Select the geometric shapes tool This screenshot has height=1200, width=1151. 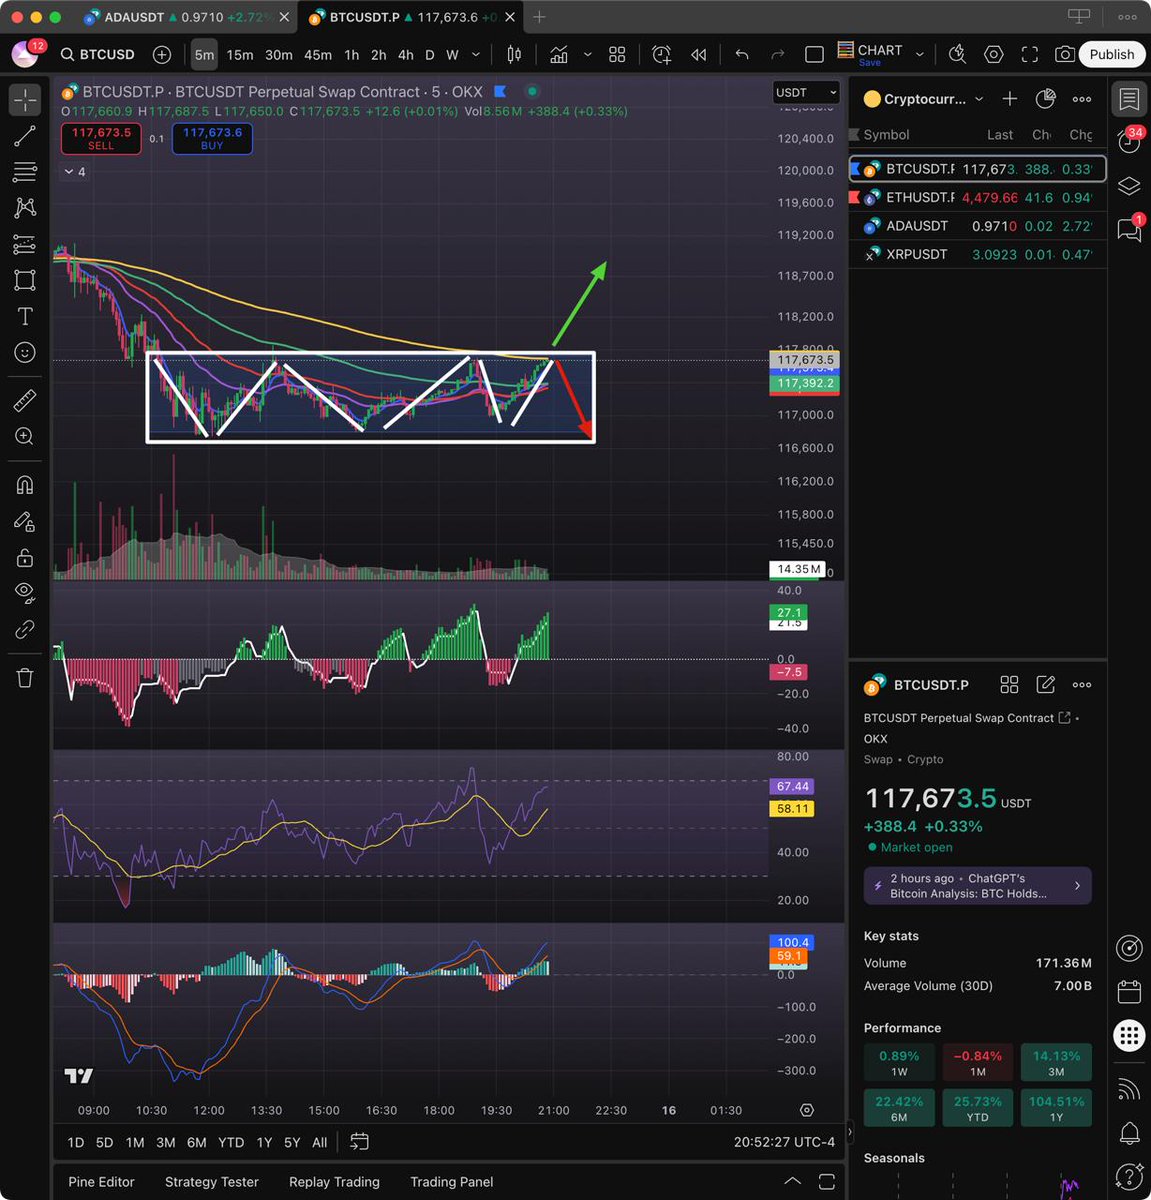pyautogui.click(x=25, y=280)
